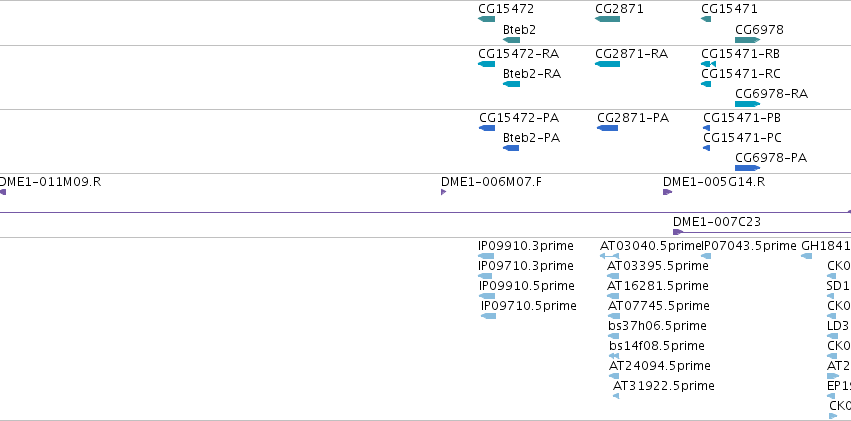Image resolution: width=851 pixels, height=421 pixels.
Task: Click the CG6978-PA protein glyph
Action: (747, 168)
